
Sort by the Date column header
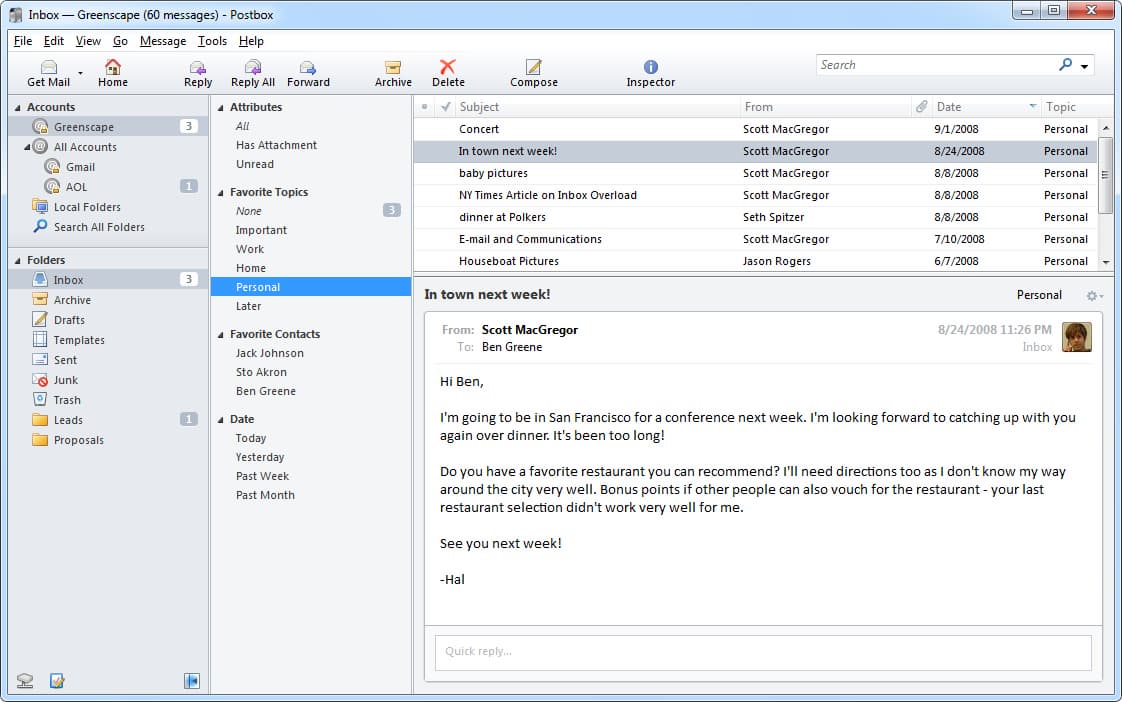click(986, 107)
